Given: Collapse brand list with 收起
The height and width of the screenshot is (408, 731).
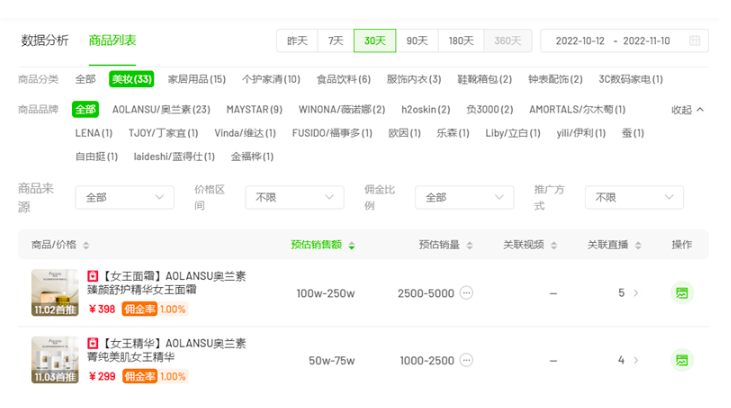Looking at the screenshot, I should pyautogui.click(x=687, y=110).
